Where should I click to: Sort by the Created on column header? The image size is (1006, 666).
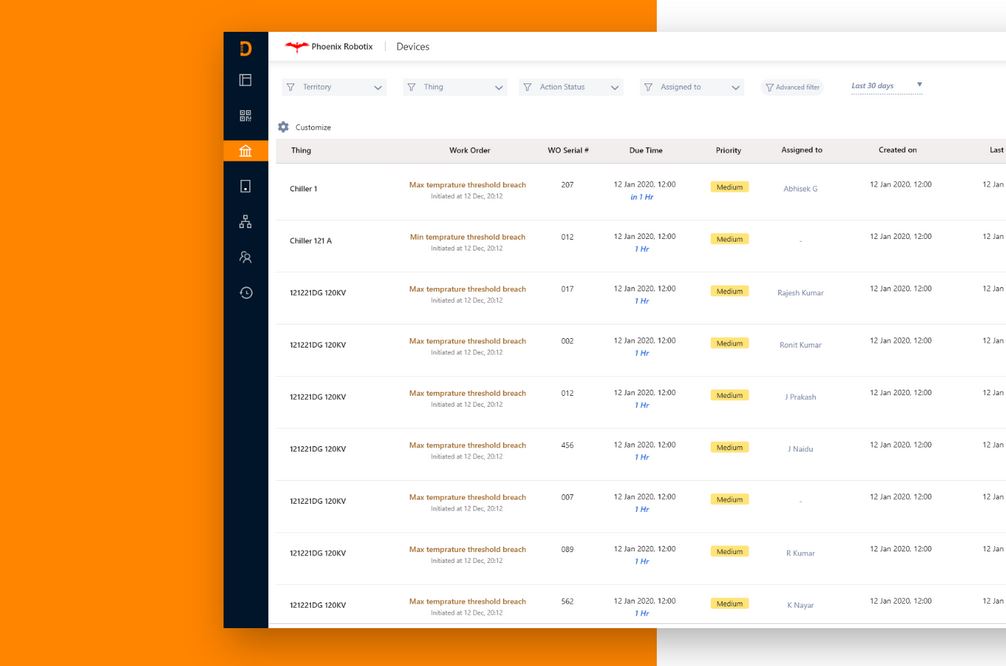pos(898,150)
